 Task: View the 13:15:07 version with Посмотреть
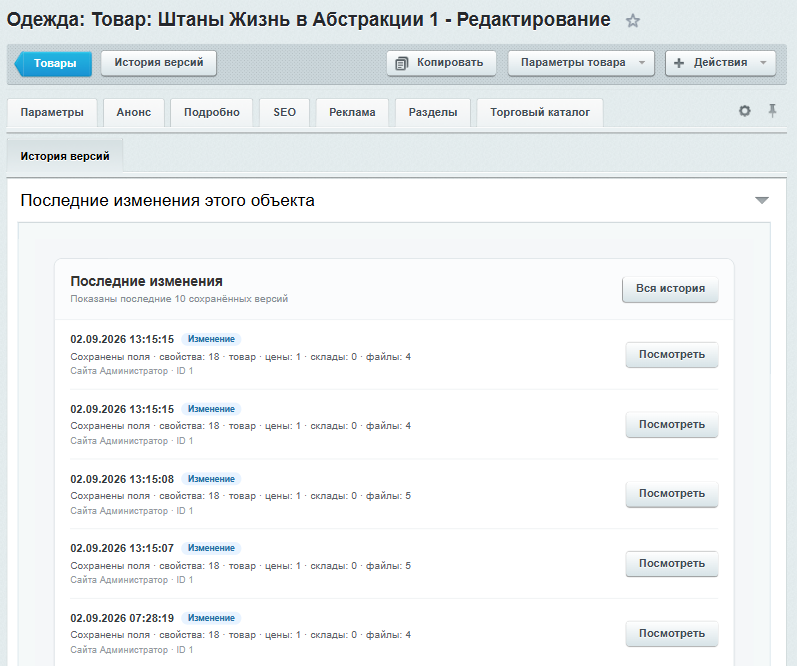click(x=671, y=563)
